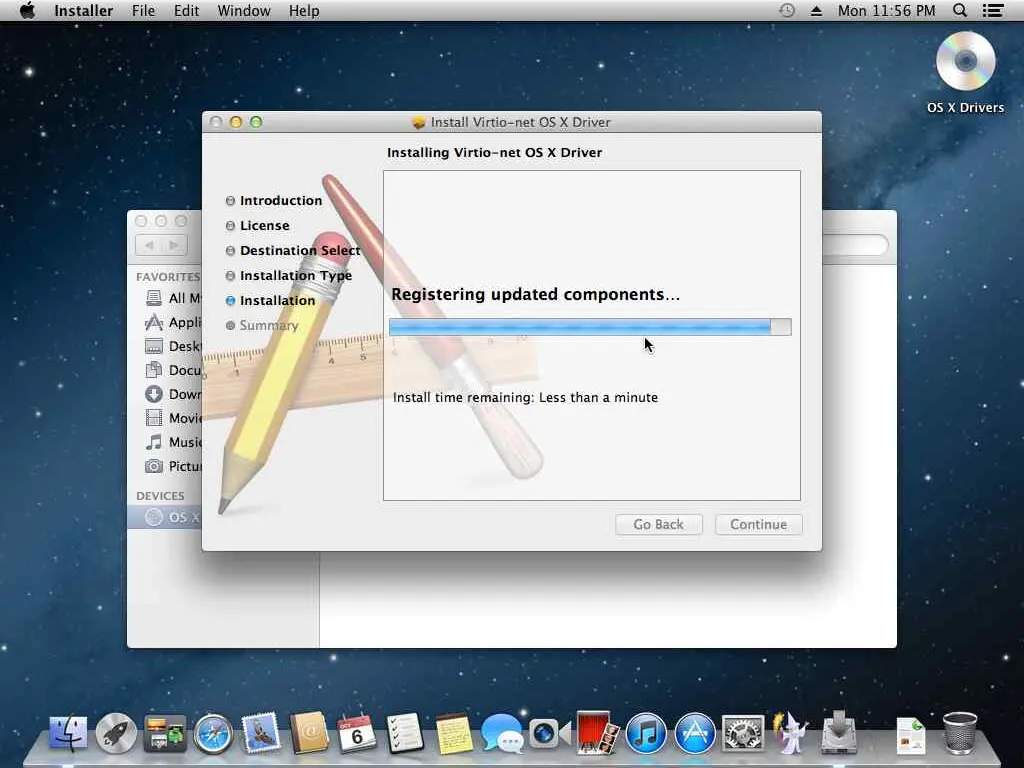
Task: Open Calendar icon showing 6
Action: (x=357, y=733)
